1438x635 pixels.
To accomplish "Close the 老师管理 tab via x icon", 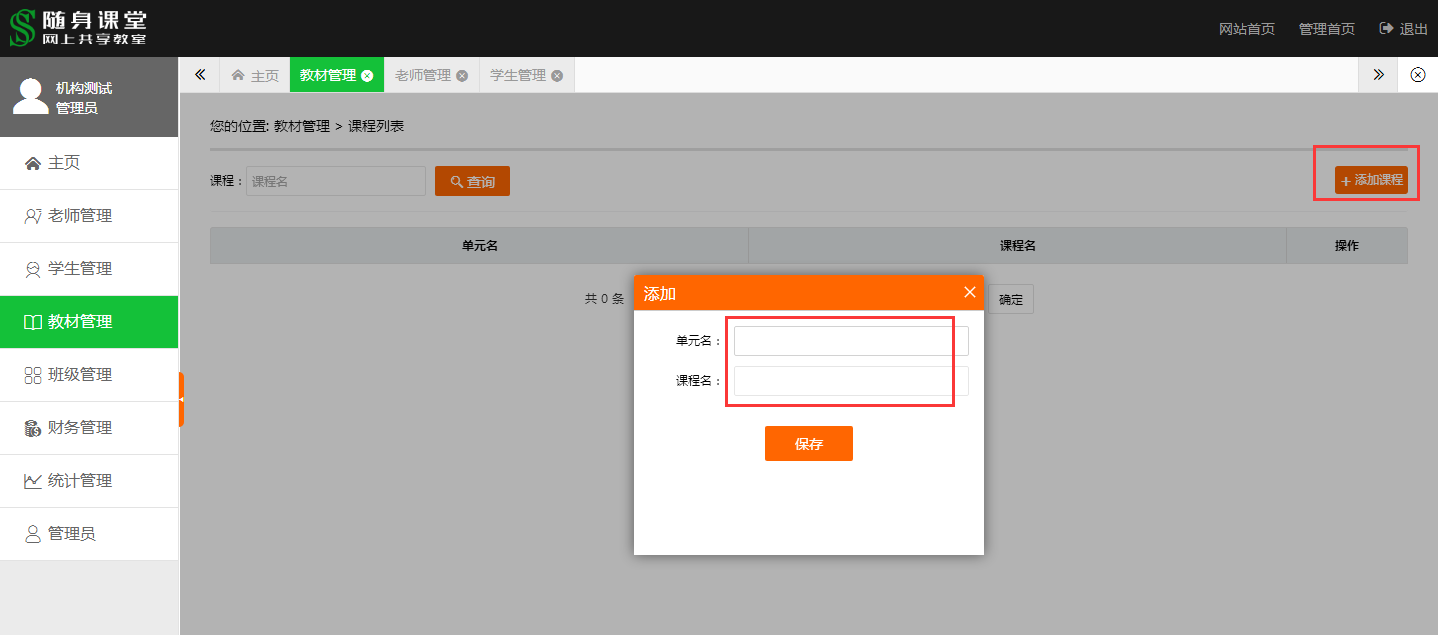I will coord(462,76).
